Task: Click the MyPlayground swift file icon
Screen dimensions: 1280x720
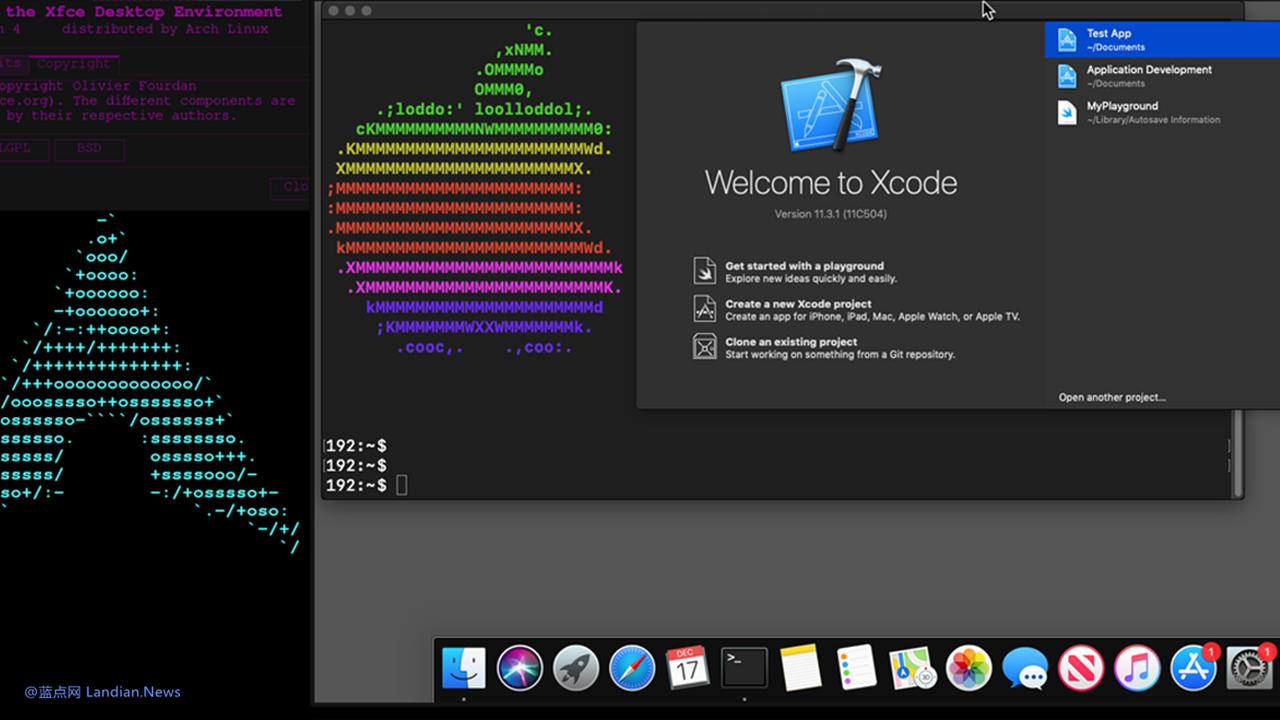Action: pos(1067,112)
